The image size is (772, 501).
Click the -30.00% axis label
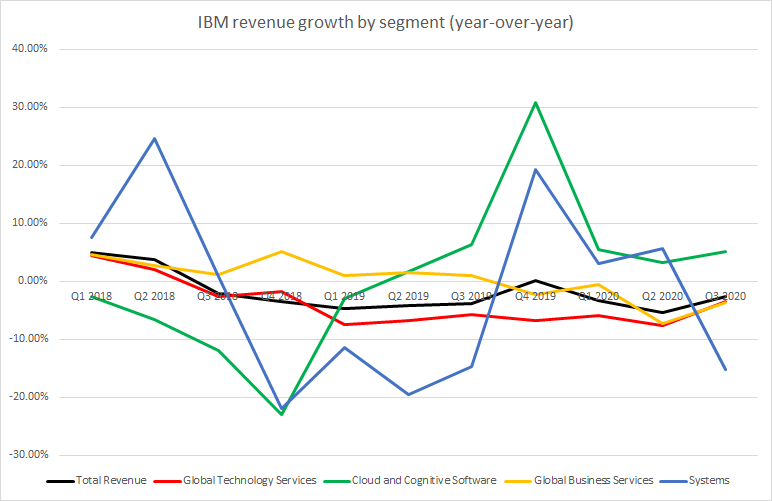pyautogui.click(x=28, y=455)
